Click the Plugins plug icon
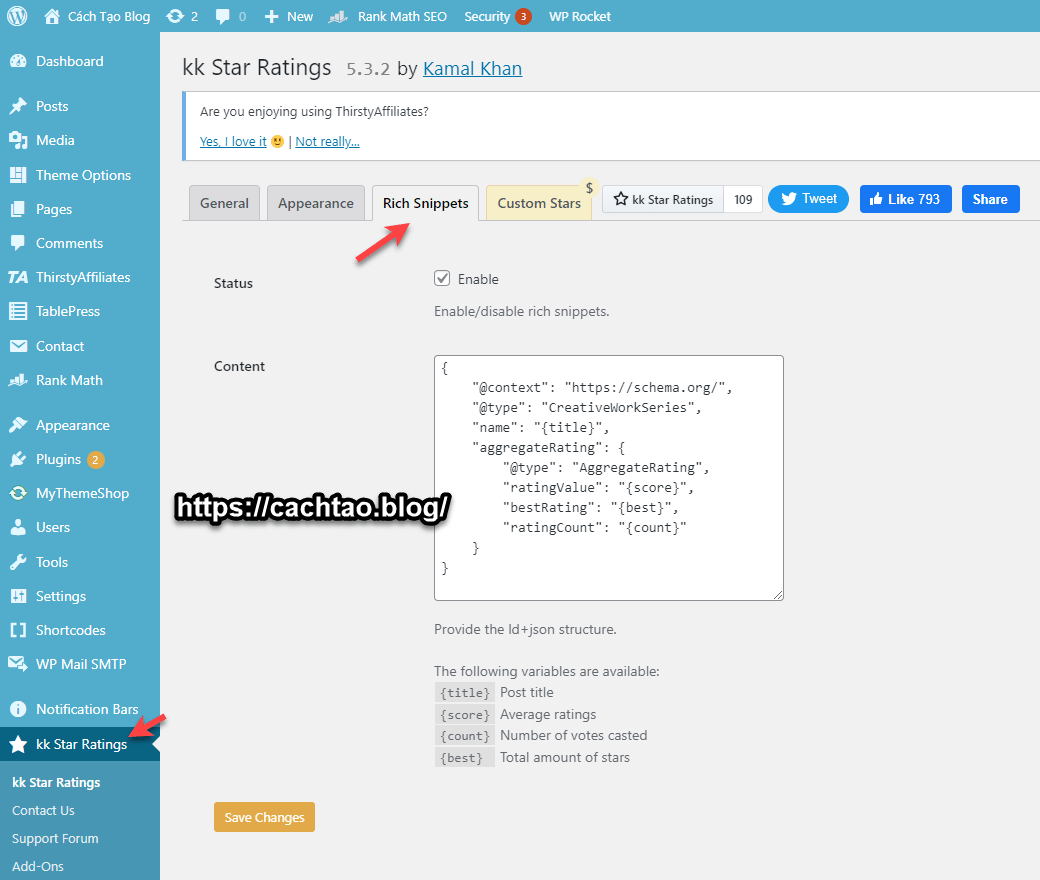This screenshot has height=880, width=1040. pos(18,459)
